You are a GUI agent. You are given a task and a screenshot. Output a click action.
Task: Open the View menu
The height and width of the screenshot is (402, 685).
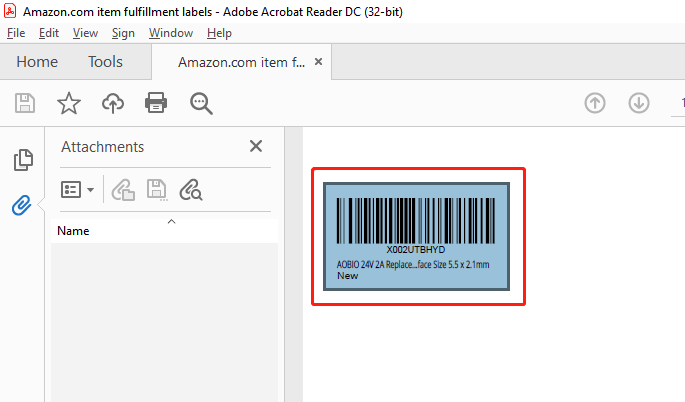click(x=85, y=33)
